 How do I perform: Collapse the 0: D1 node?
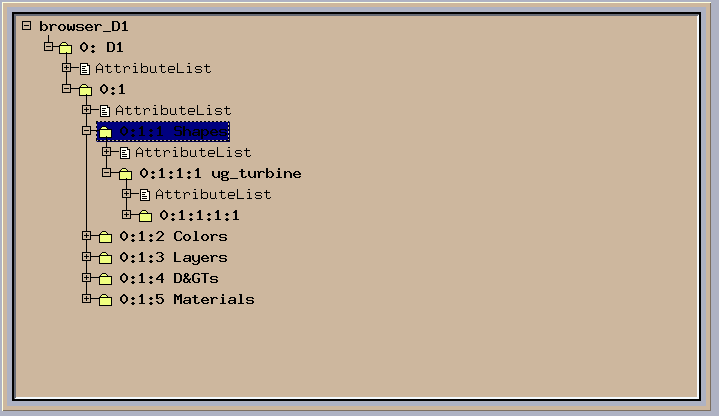48,47
